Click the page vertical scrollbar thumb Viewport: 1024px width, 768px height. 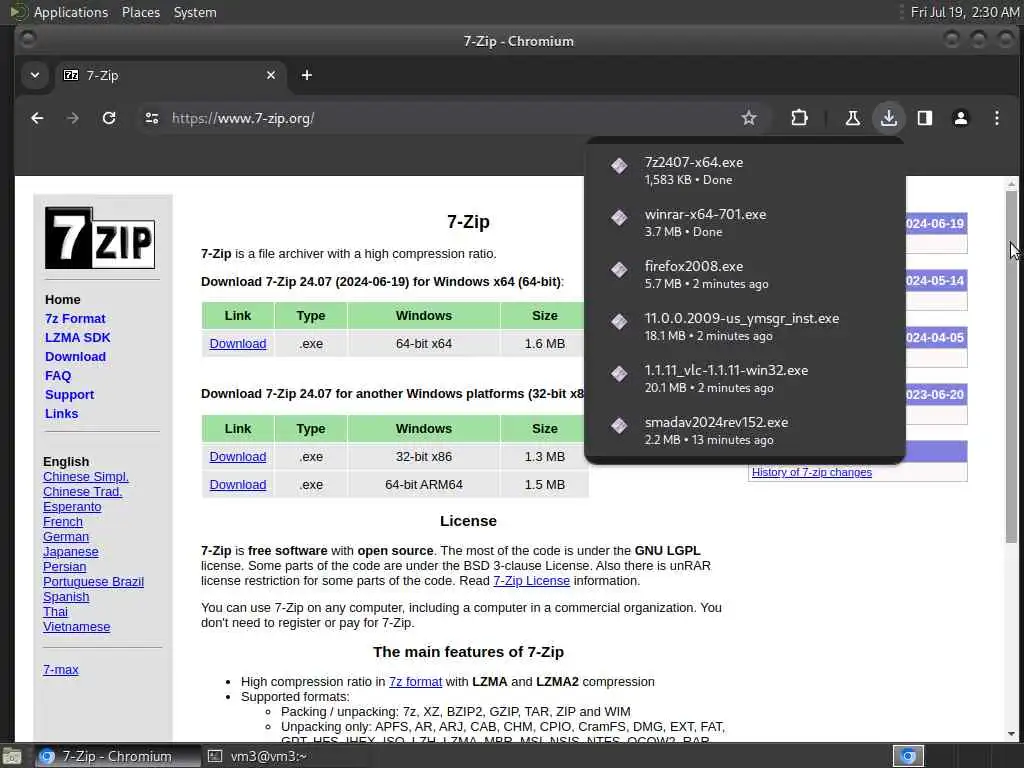pyautogui.click(x=1012, y=366)
